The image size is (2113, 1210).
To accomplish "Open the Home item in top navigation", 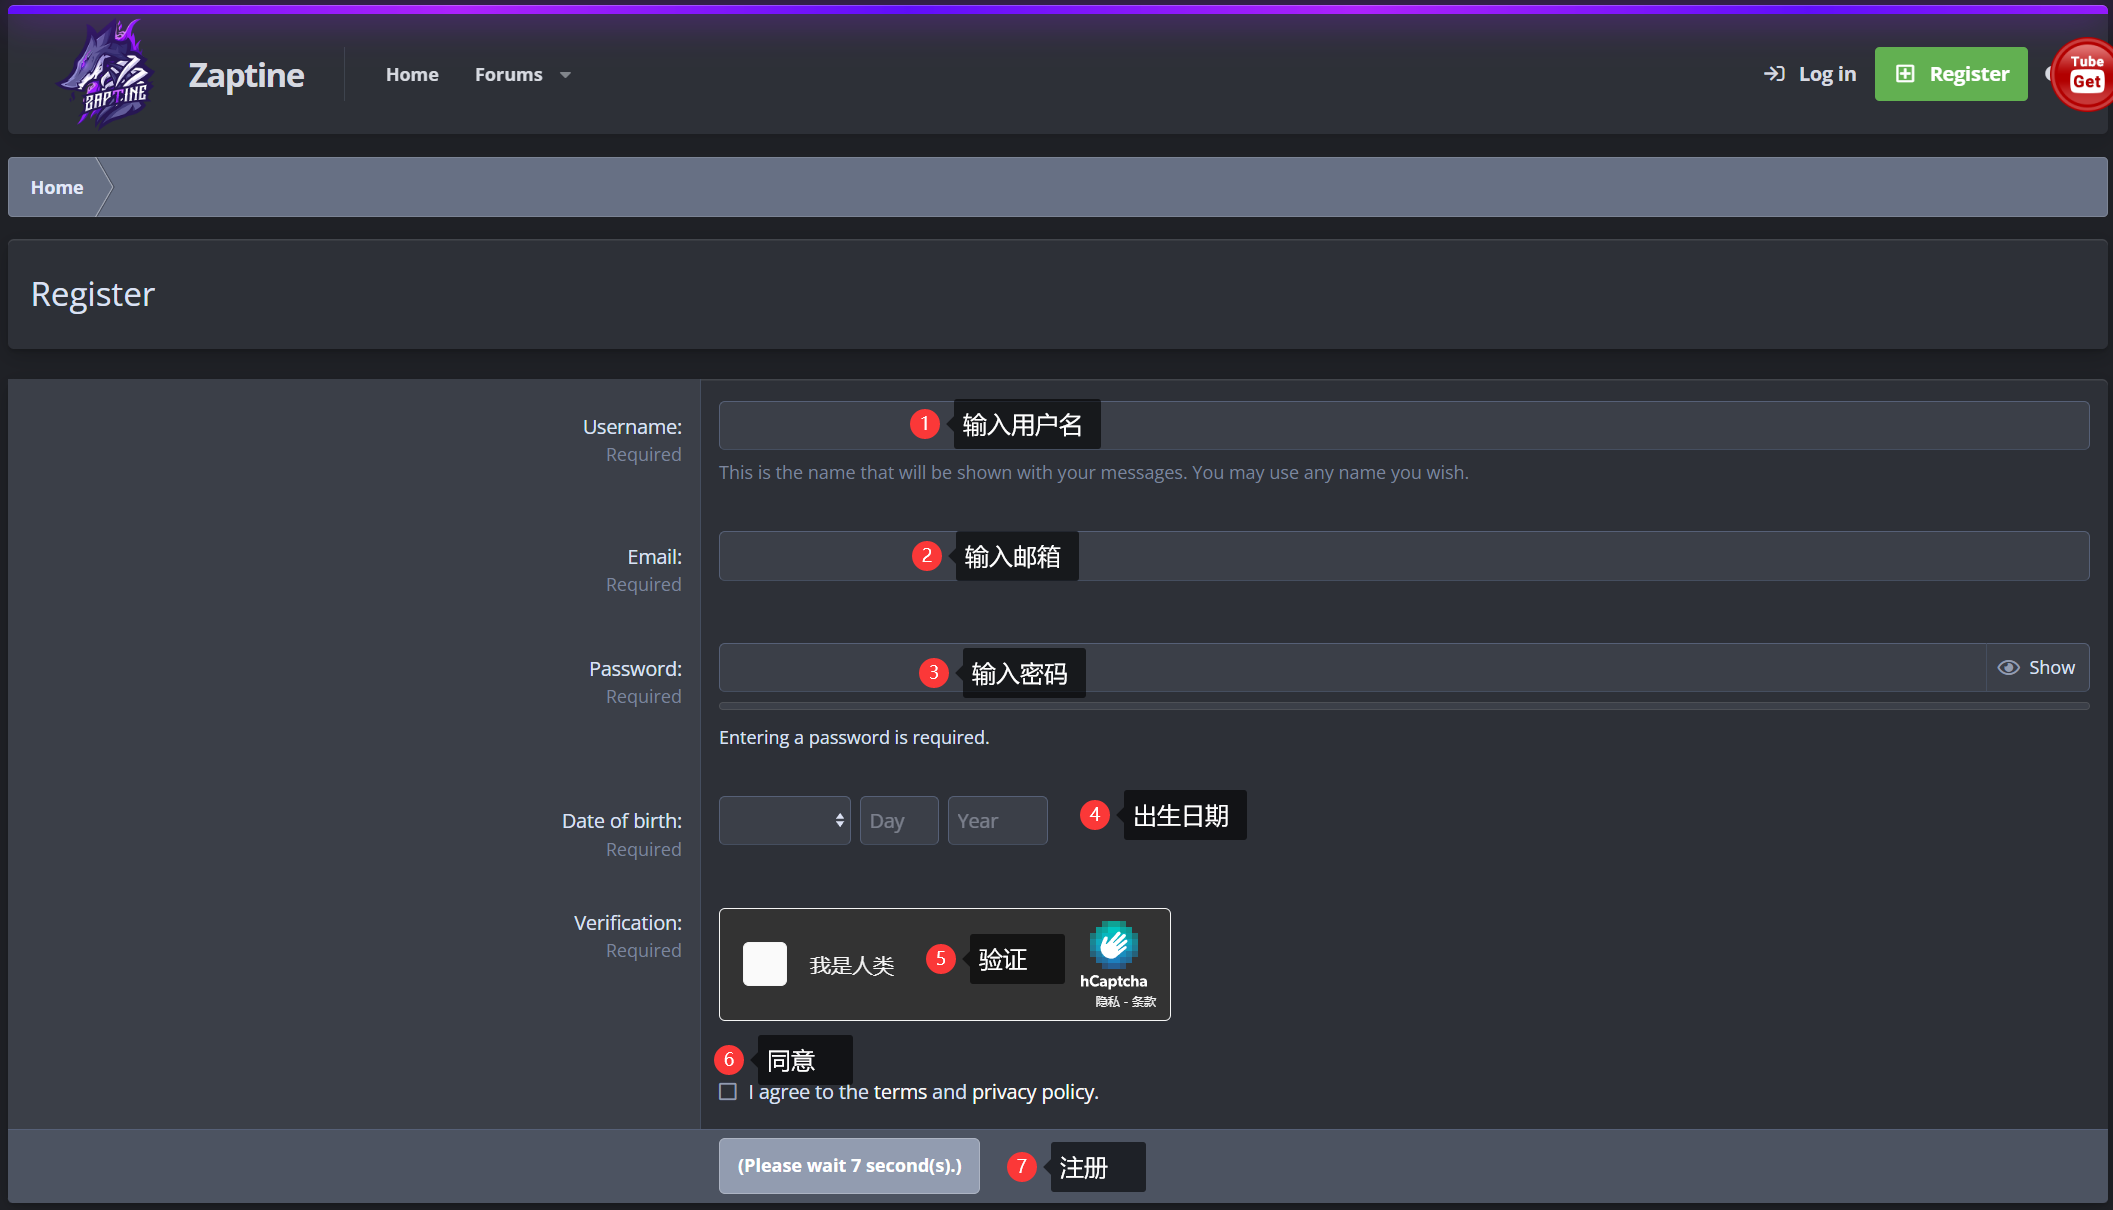I will [x=412, y=75].
